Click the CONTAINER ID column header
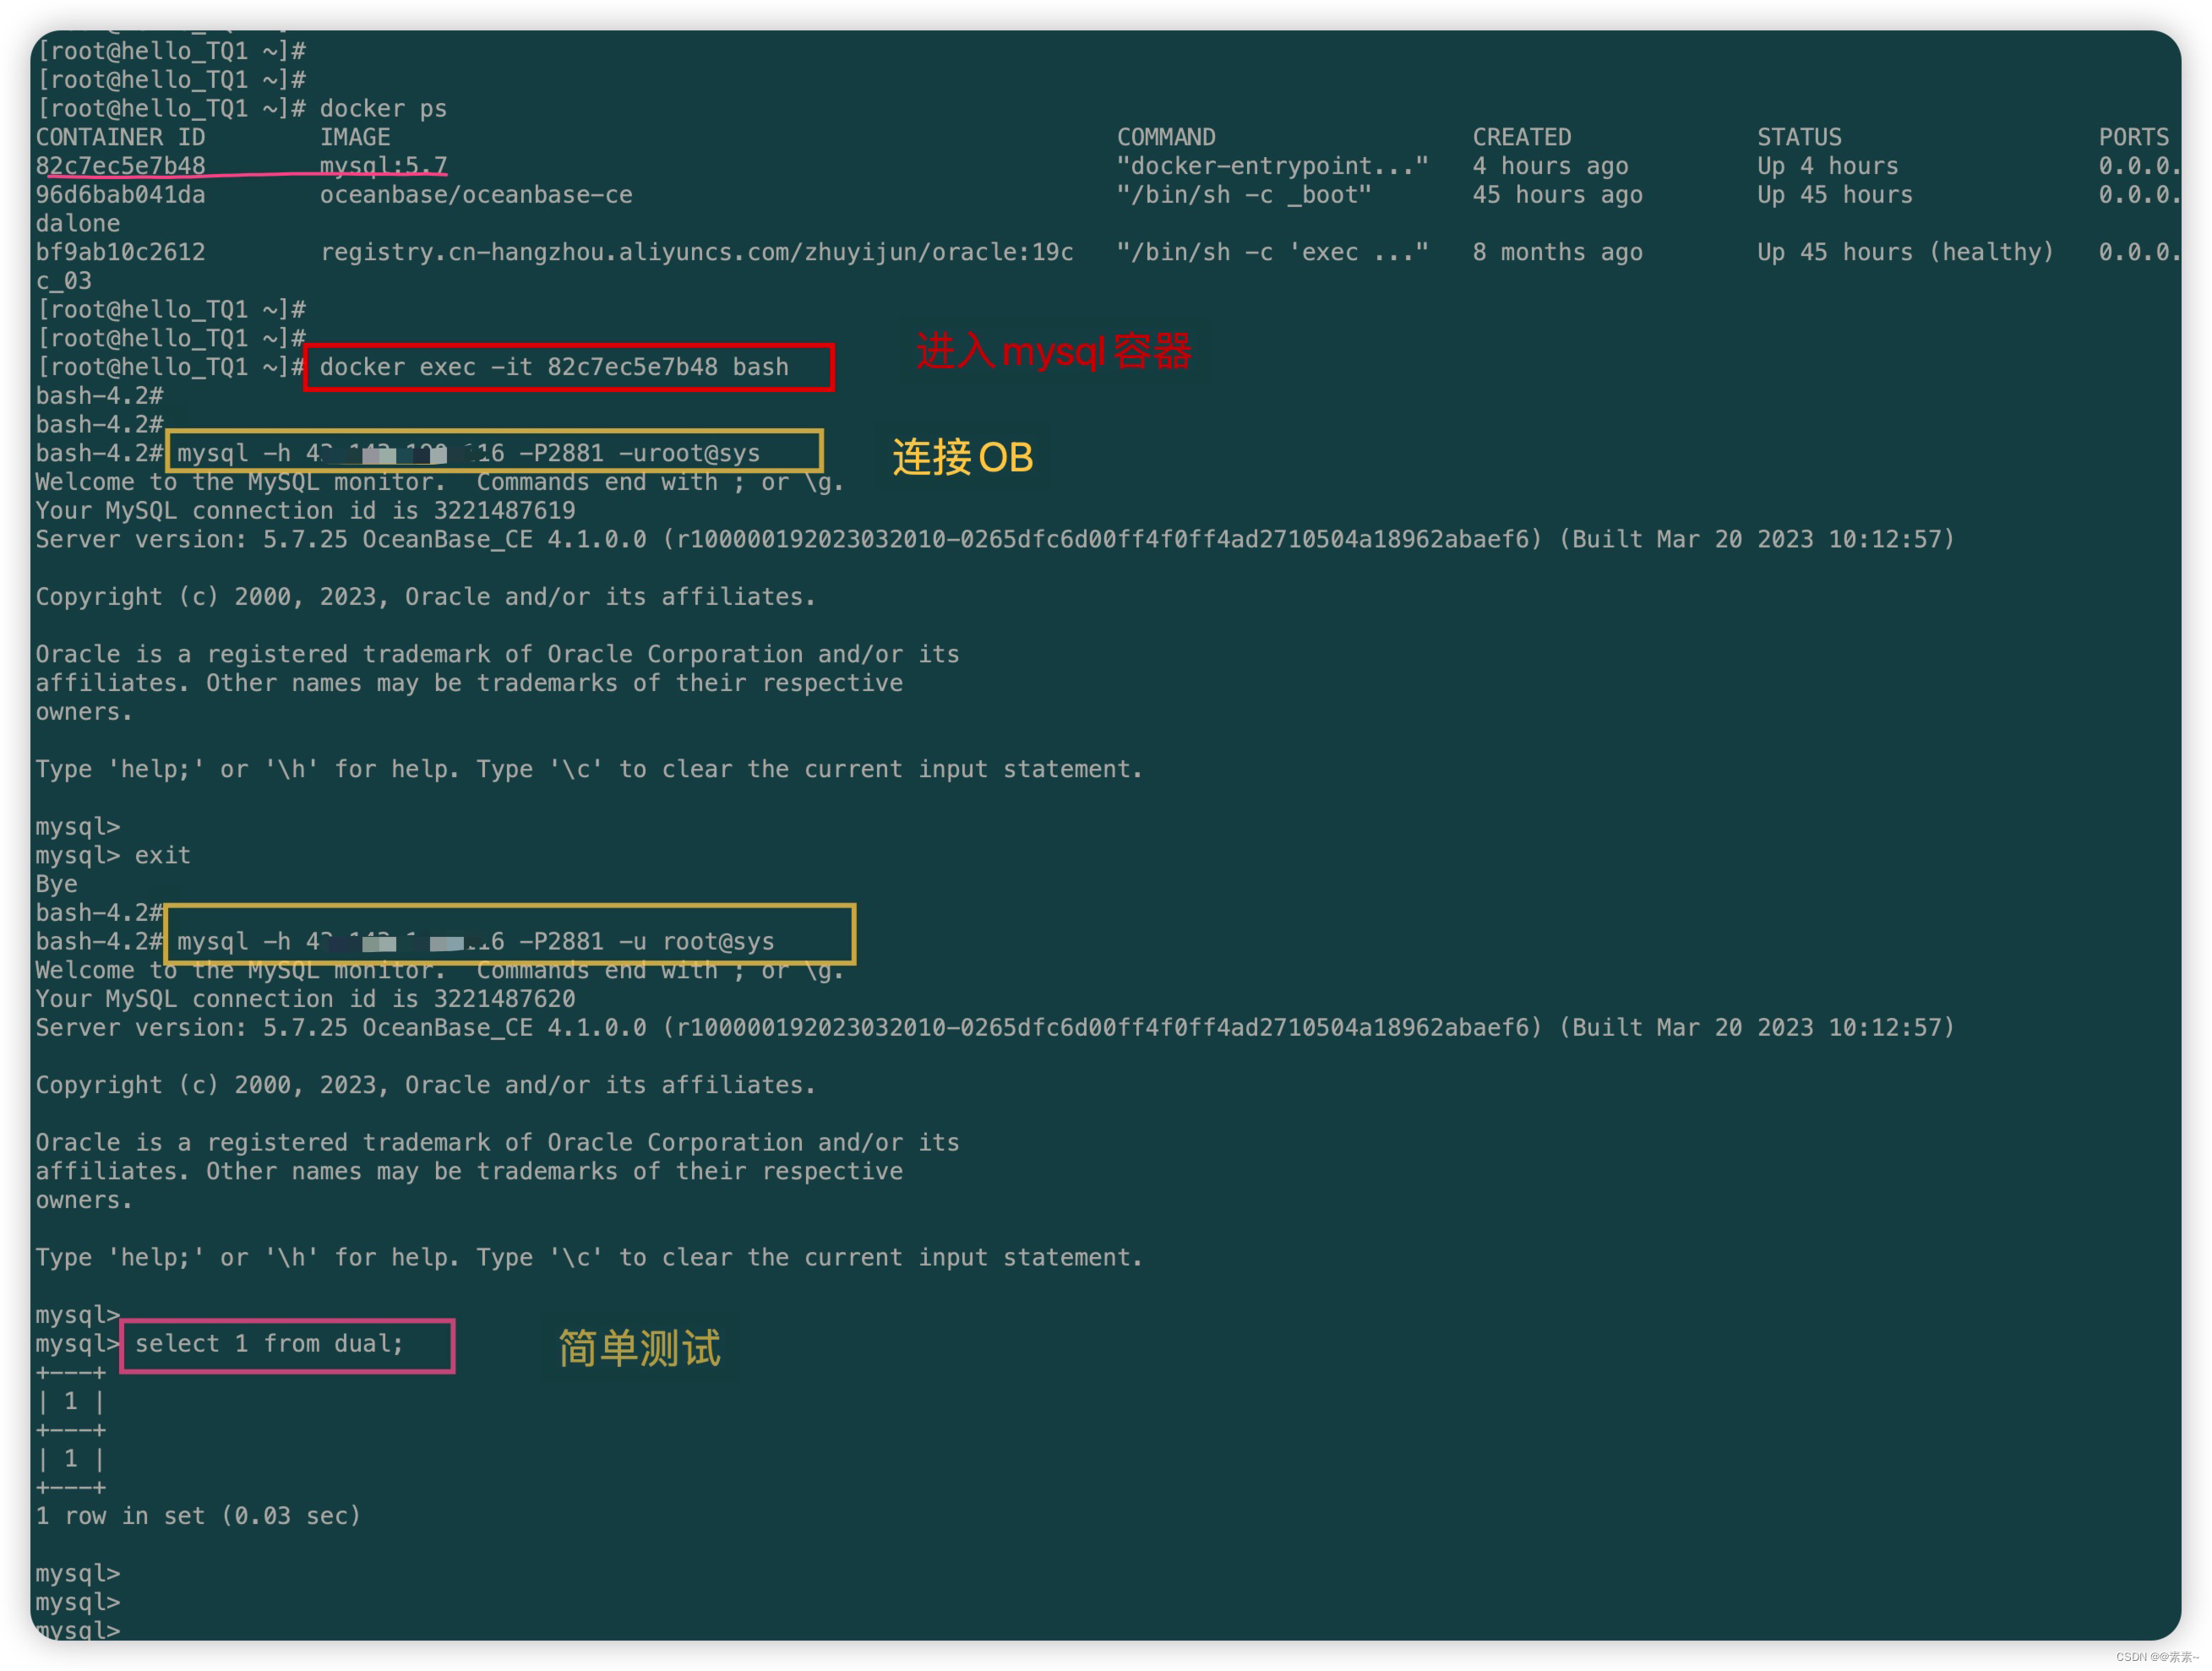Screen dimensions: 2212x1671 tap(120, 137)
